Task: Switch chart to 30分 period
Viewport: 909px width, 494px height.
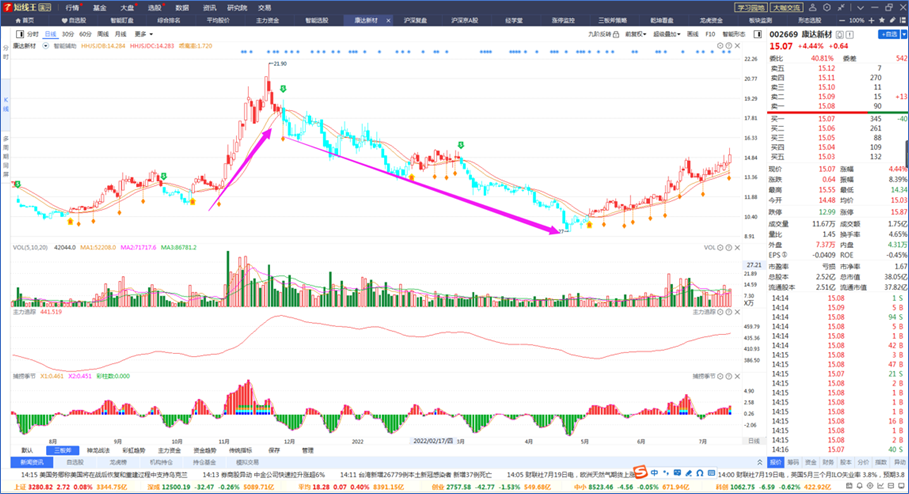Action: [68, 34]
